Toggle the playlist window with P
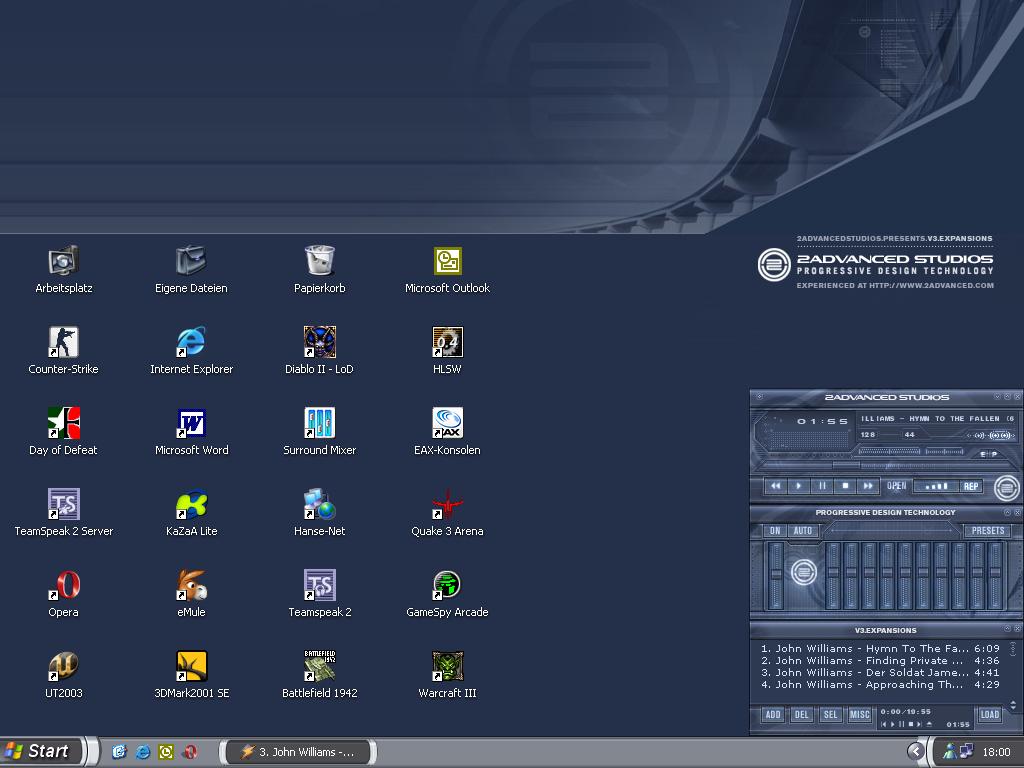Screen dimensions: 1024x768 995,455
